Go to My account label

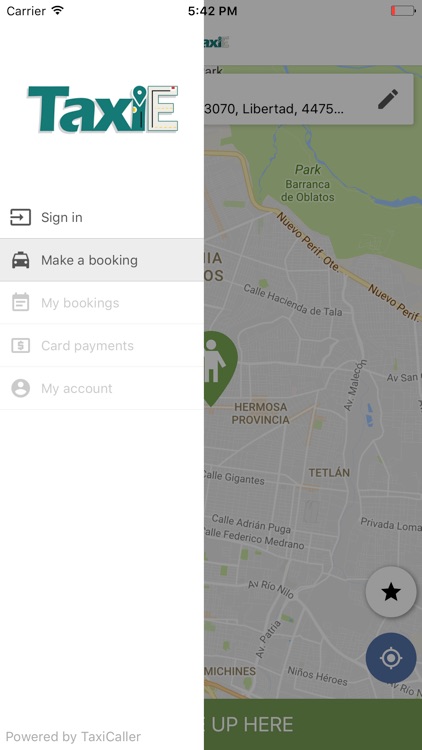tap(77, 388)
